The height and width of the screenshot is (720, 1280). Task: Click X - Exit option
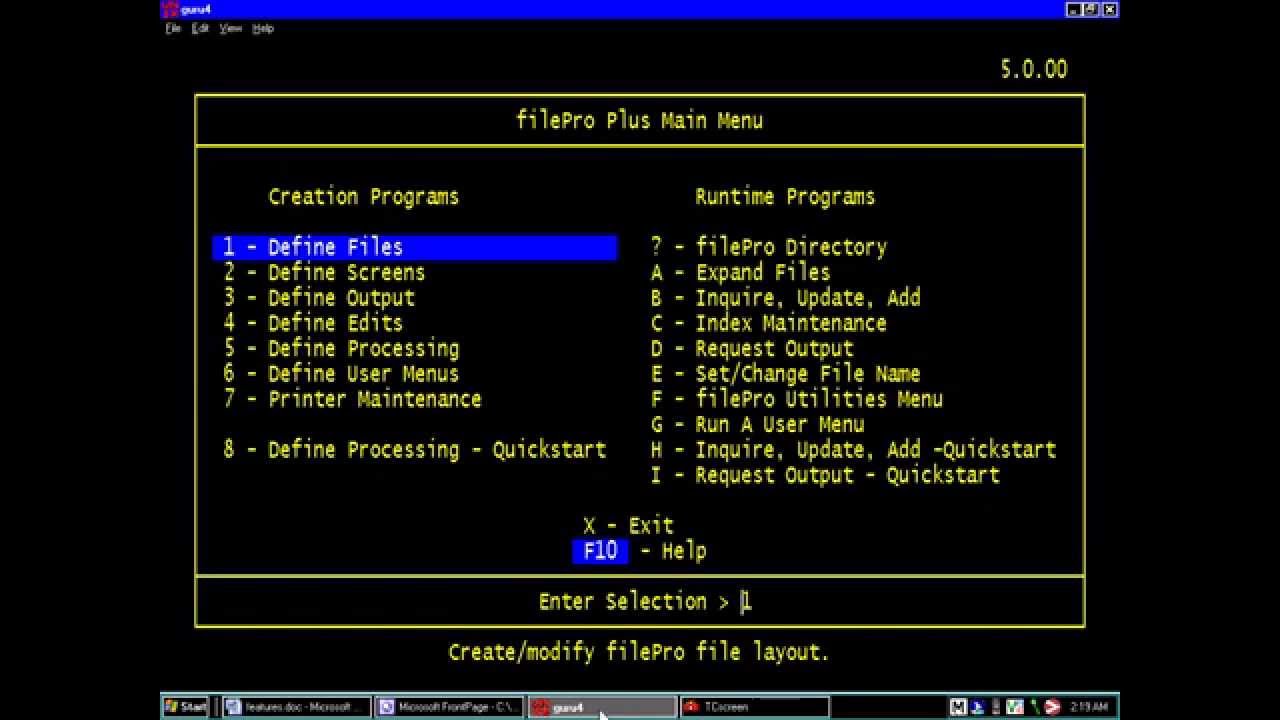point(628,526)
